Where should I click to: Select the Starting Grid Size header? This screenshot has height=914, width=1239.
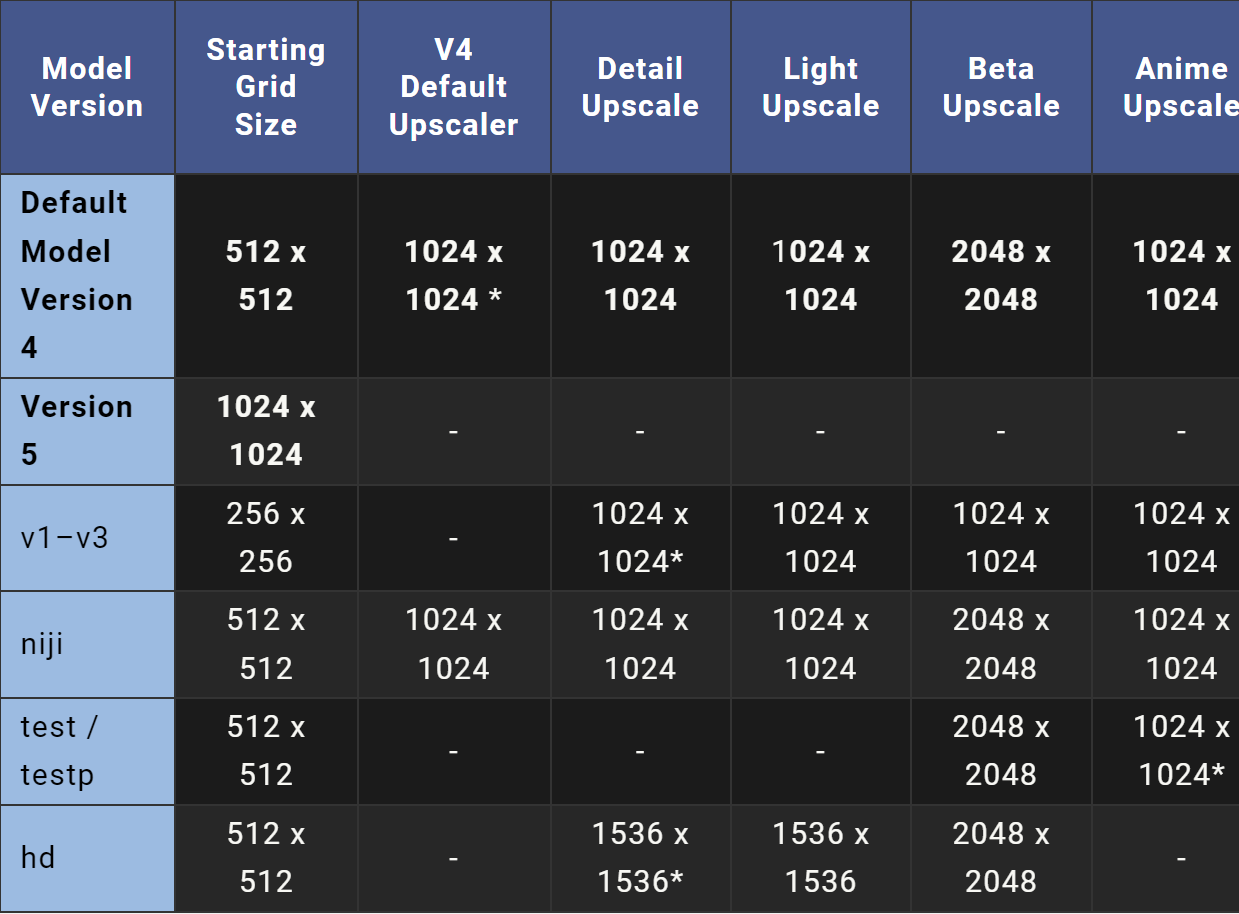(266, 87)
